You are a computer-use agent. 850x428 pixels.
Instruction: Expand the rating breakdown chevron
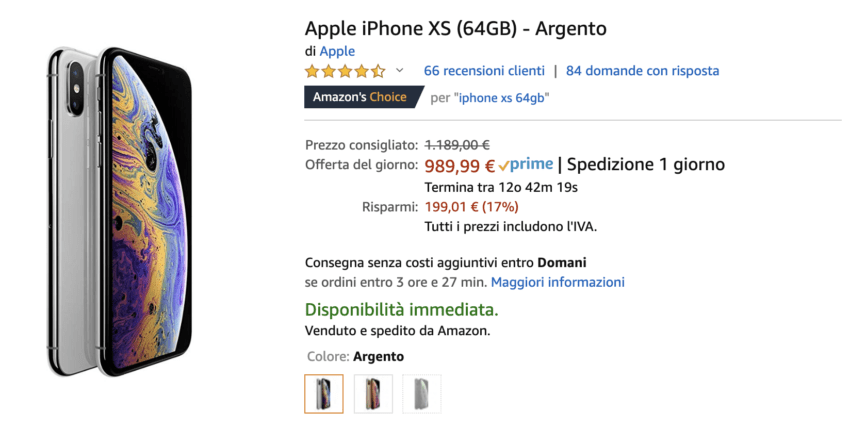pos(400,71)
